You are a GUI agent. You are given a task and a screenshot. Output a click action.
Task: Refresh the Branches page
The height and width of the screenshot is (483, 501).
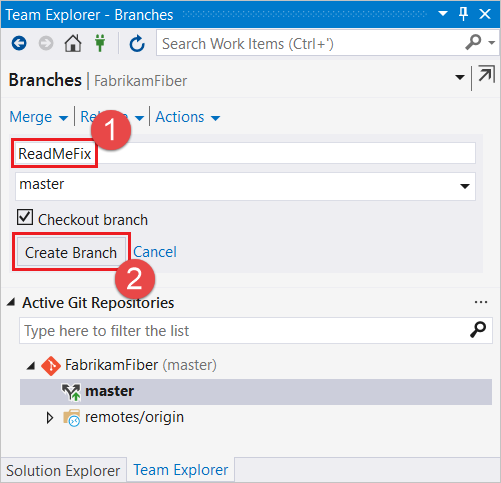point(137,44)
